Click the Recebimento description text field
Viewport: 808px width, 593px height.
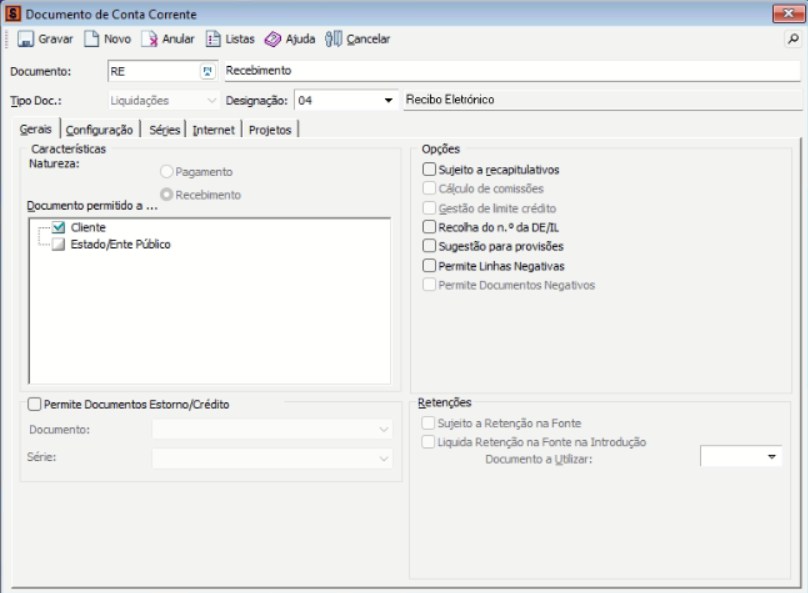tap(510, 72)
